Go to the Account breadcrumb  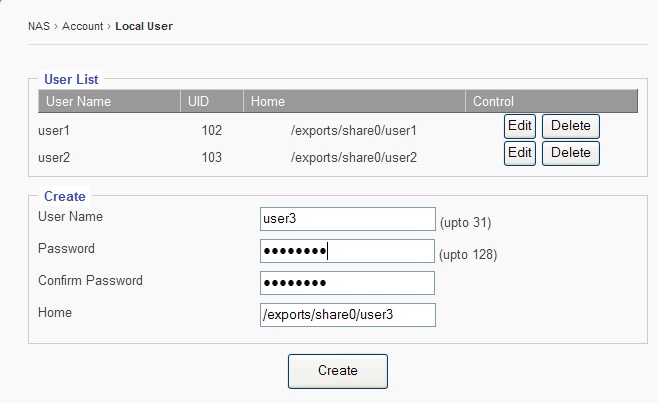(82, 26)
